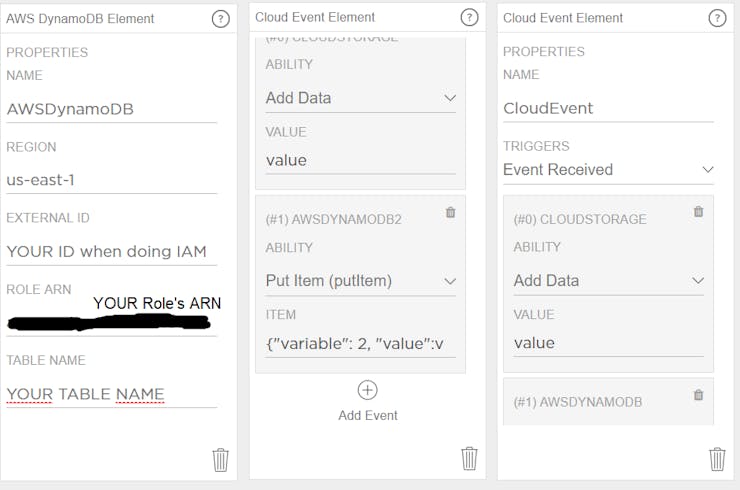Click the EXTERNAL ID label
Image resolution: width=740 pixels, height=490 pixels.
coord(48,218)
